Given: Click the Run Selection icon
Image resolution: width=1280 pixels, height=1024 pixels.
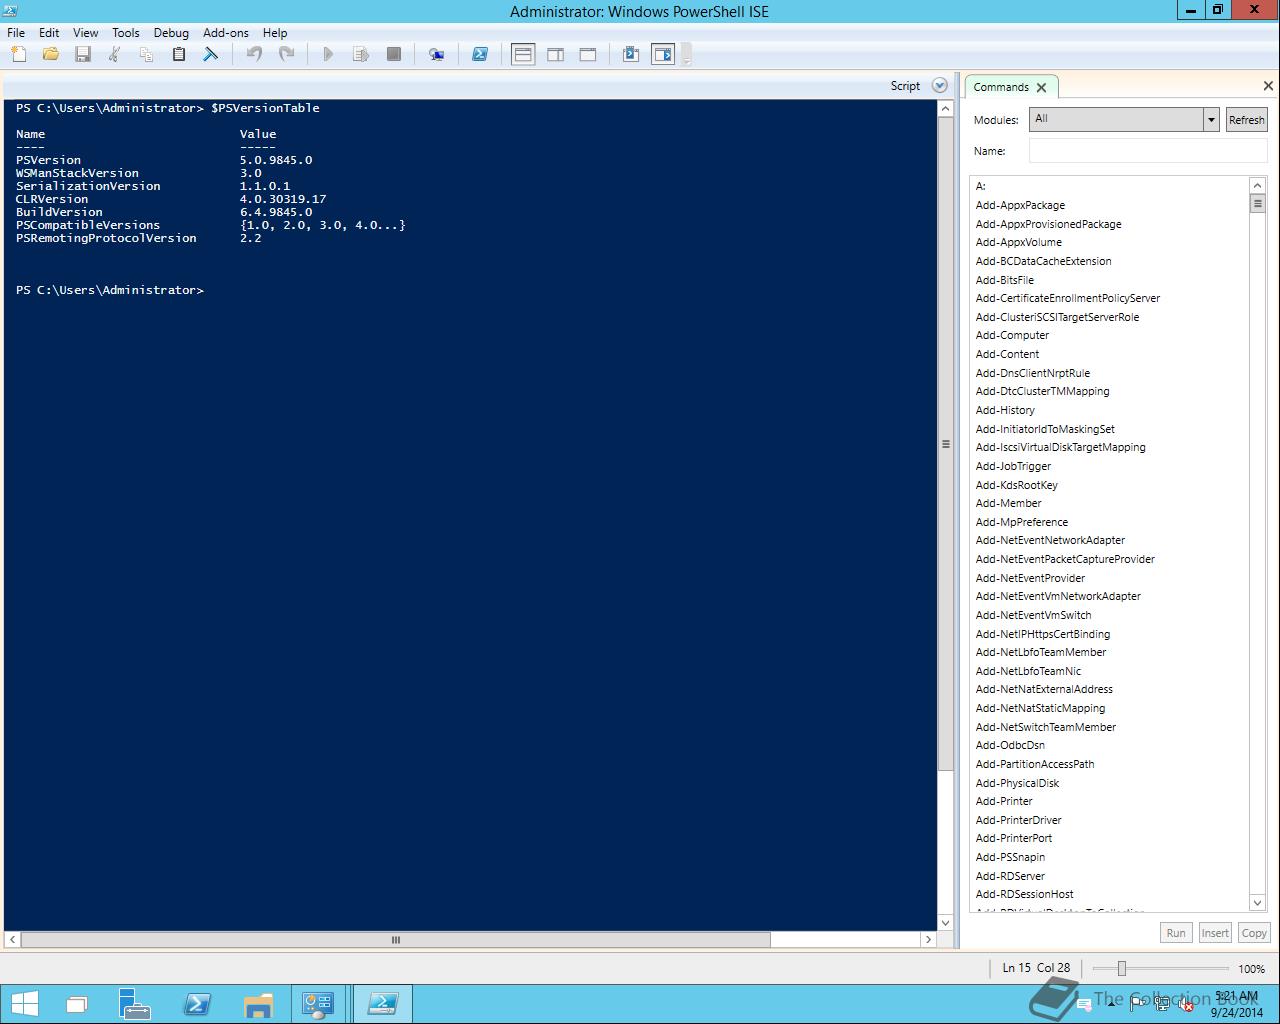Looking at the screenshot, I should click(x=361, y=54).
